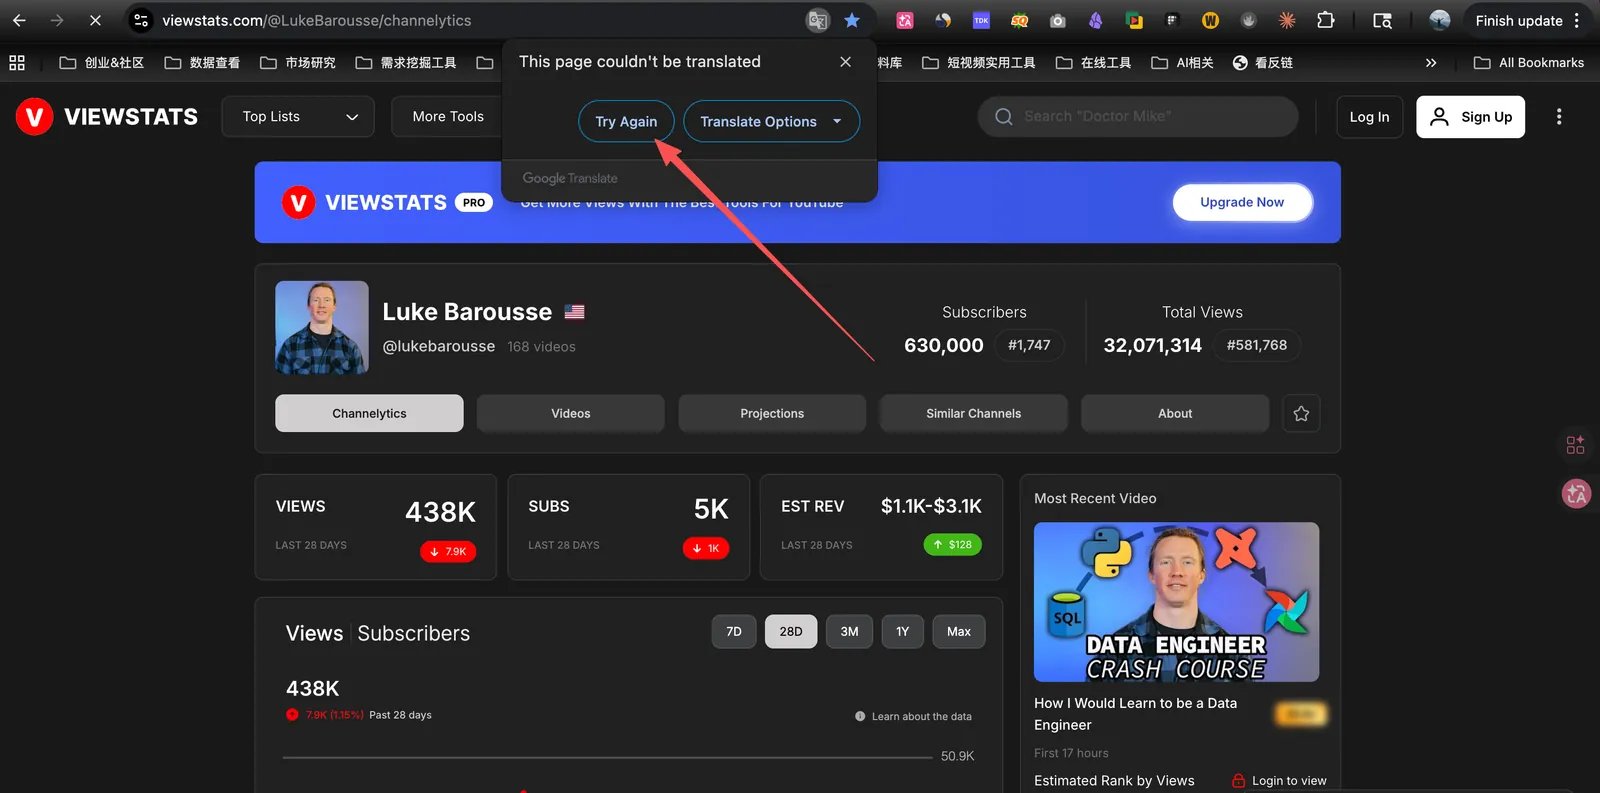Click Luke Barousse's profile picture
This screenshot has height=793, width=1600.
click(x=322, y=328)
